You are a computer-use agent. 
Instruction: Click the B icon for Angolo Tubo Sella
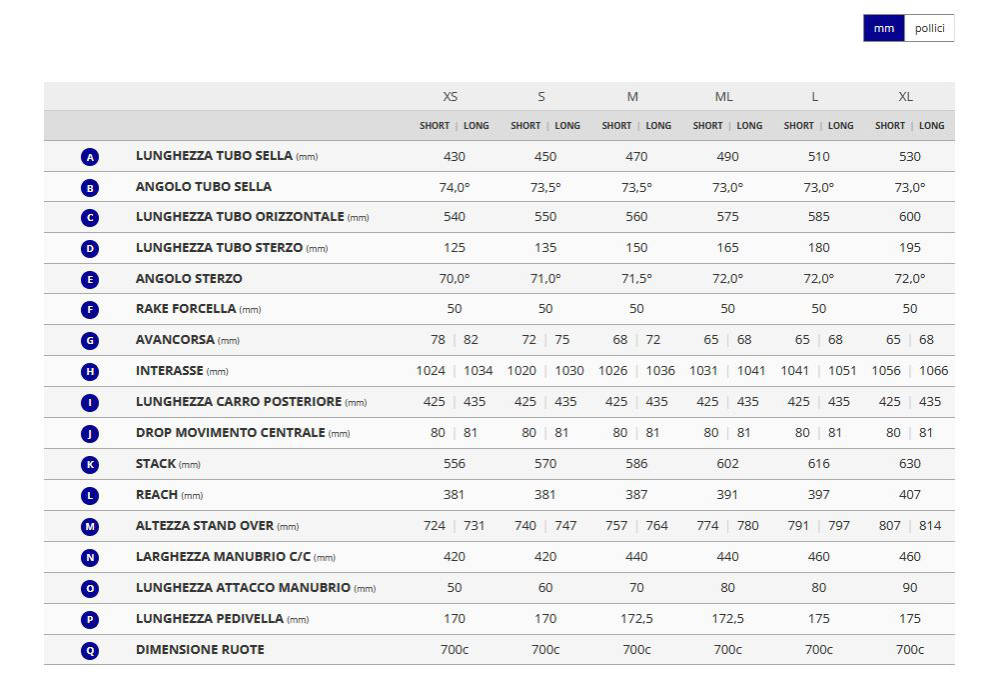pos(90,188)
